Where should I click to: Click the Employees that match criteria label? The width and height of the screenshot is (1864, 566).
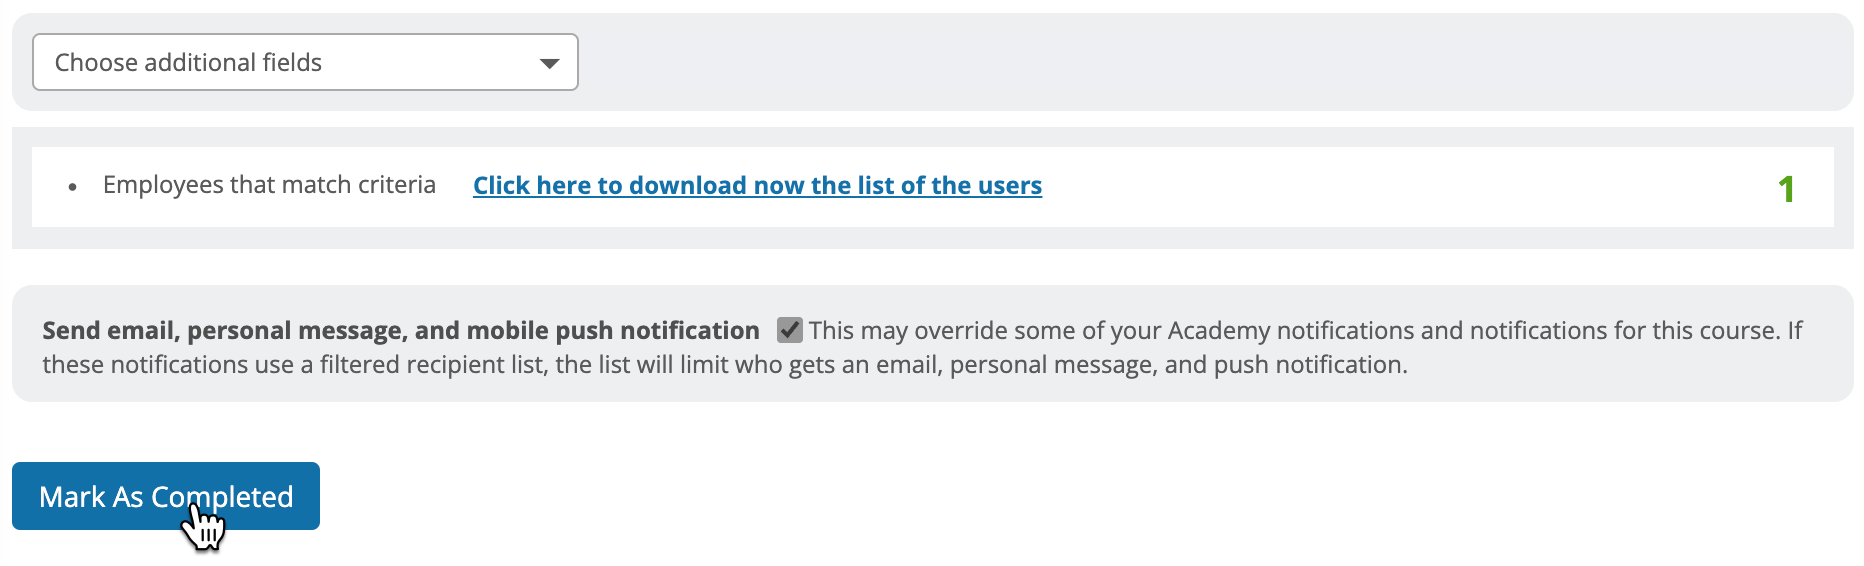click(269, 185)
